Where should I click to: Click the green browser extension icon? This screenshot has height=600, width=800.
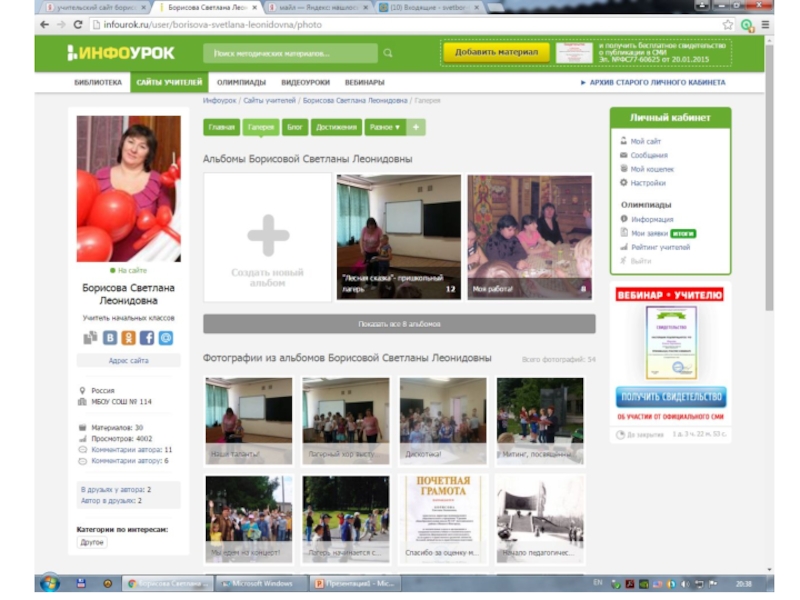[747, 25]
